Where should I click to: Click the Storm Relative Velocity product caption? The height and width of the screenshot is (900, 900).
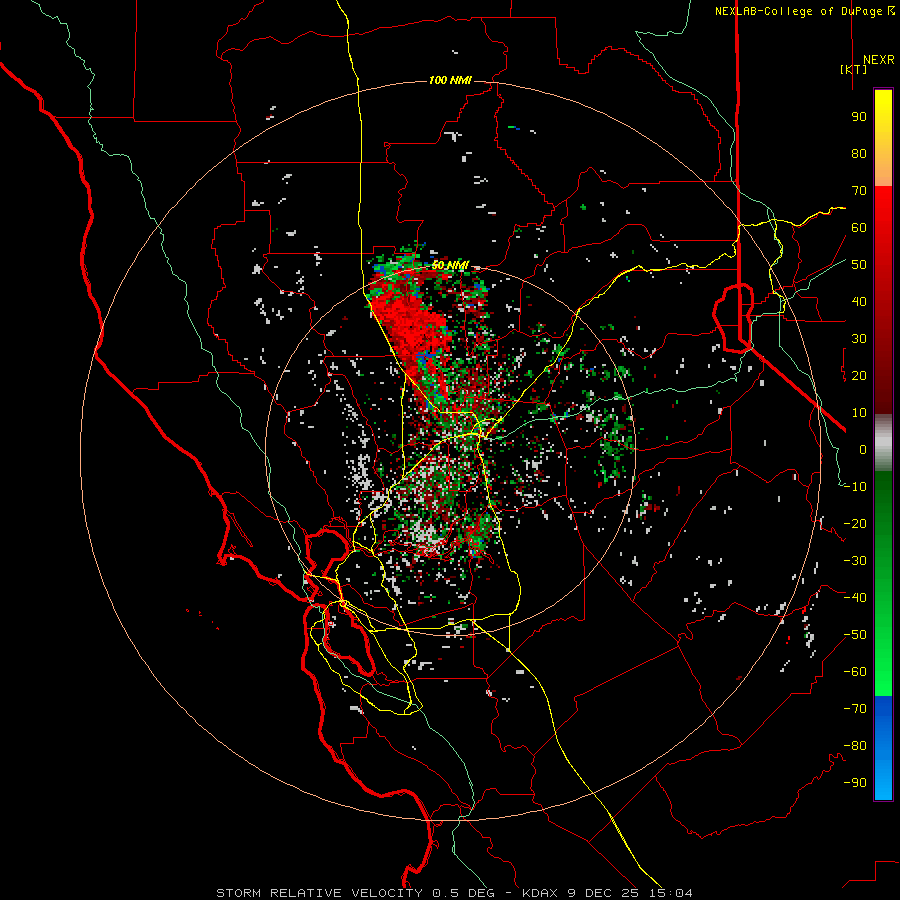click(455, 893)
